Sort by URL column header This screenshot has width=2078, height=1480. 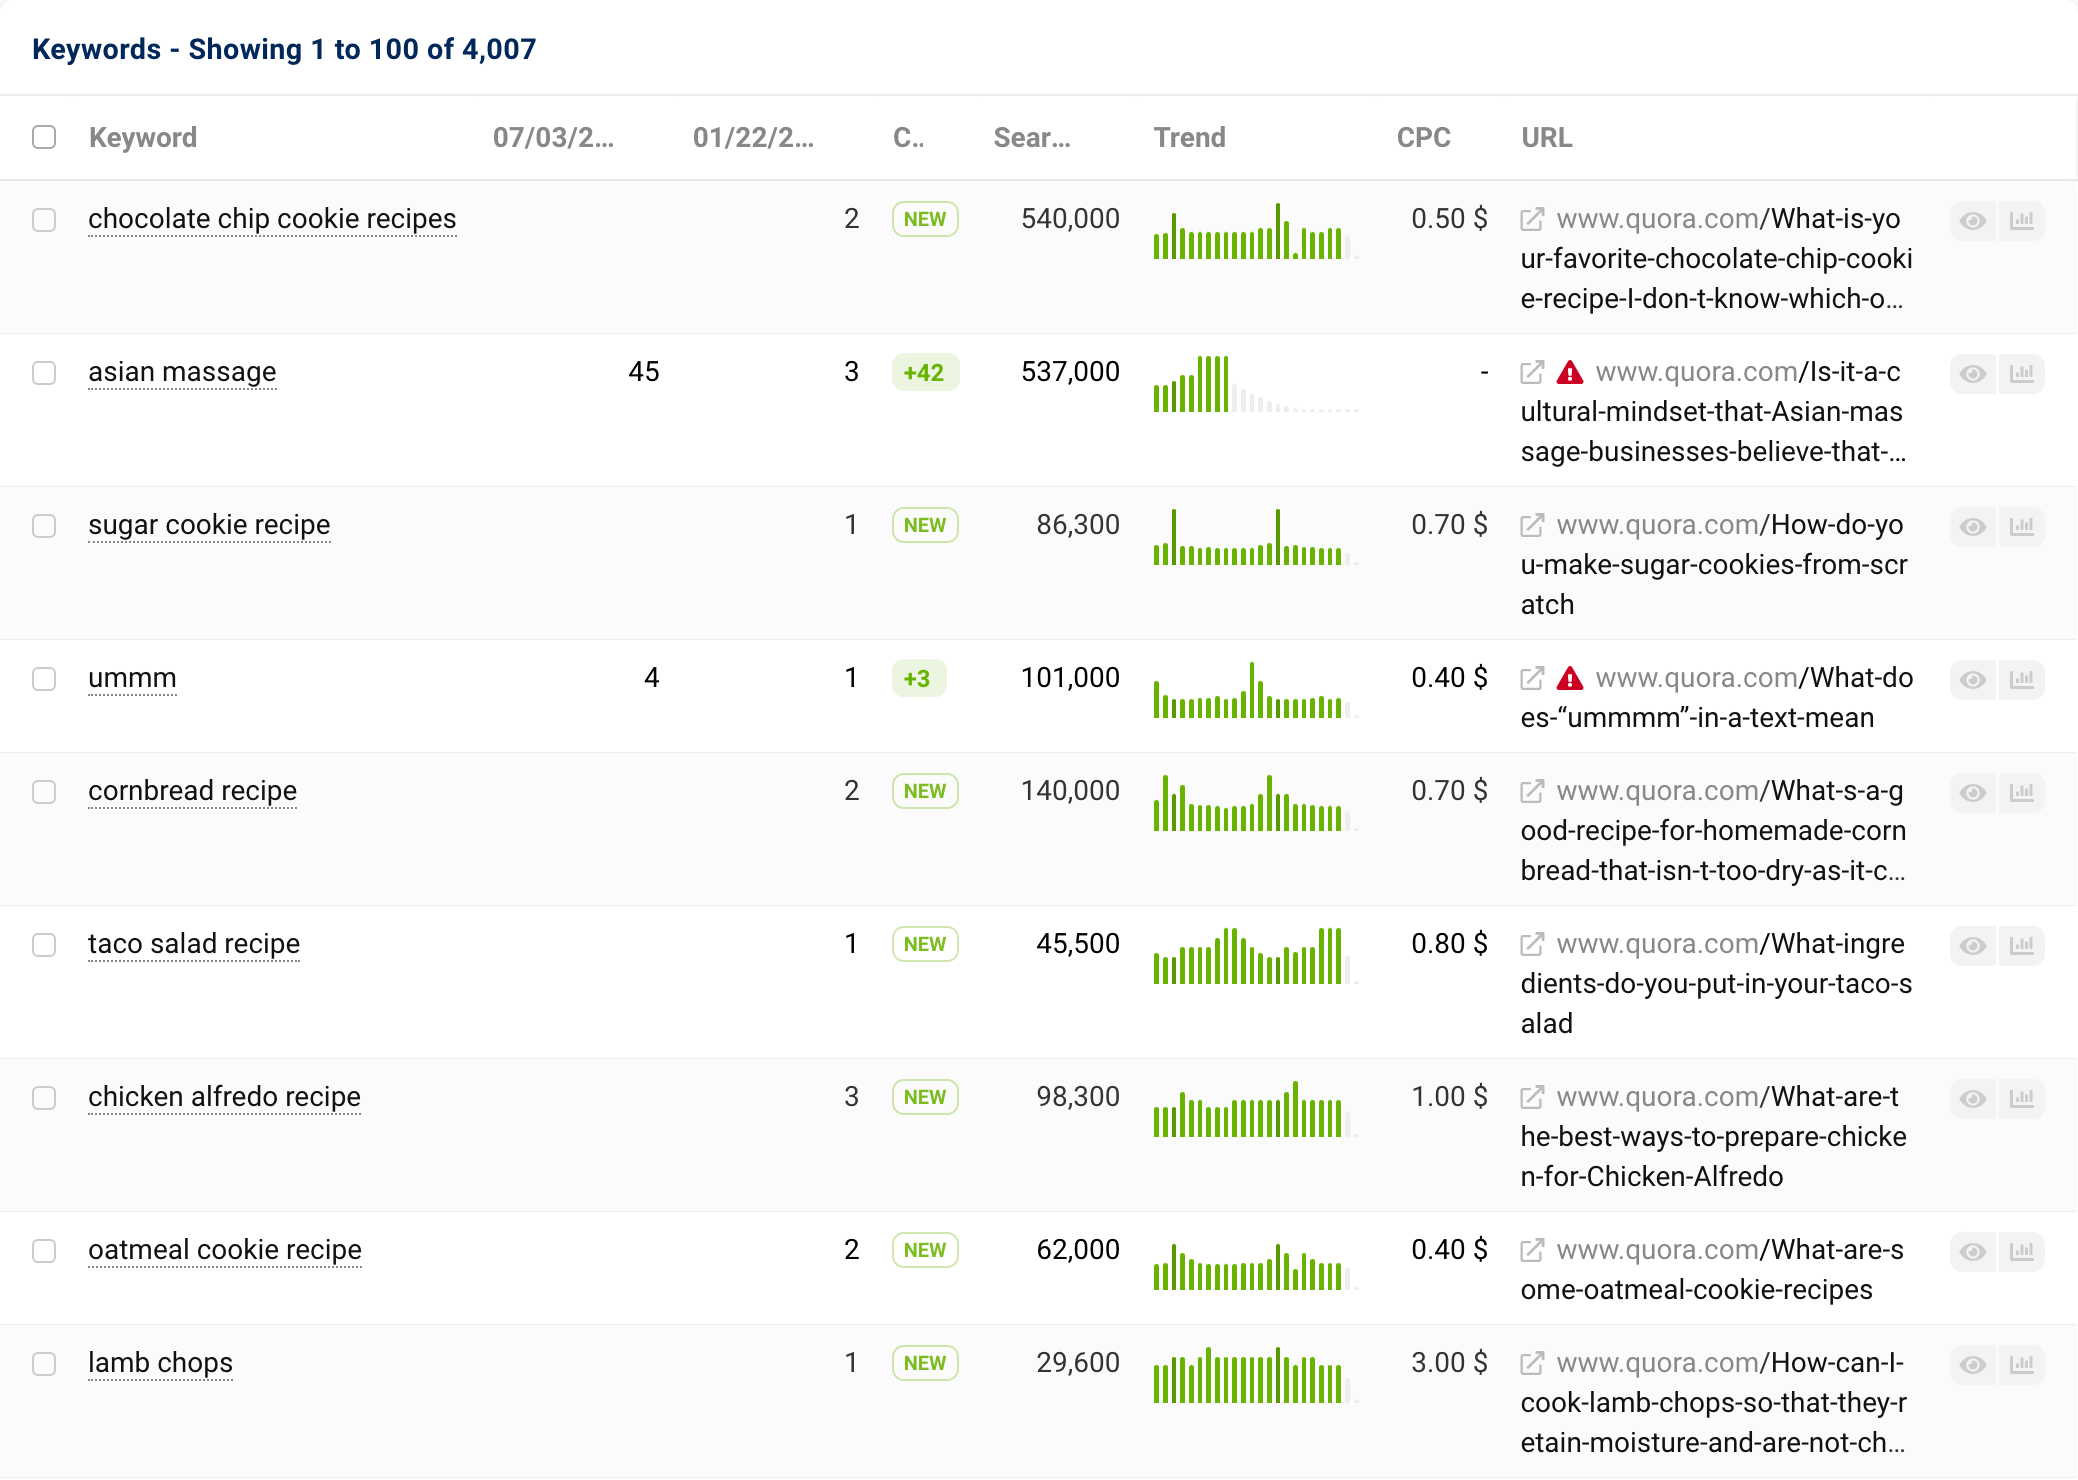coord(1547,137)
